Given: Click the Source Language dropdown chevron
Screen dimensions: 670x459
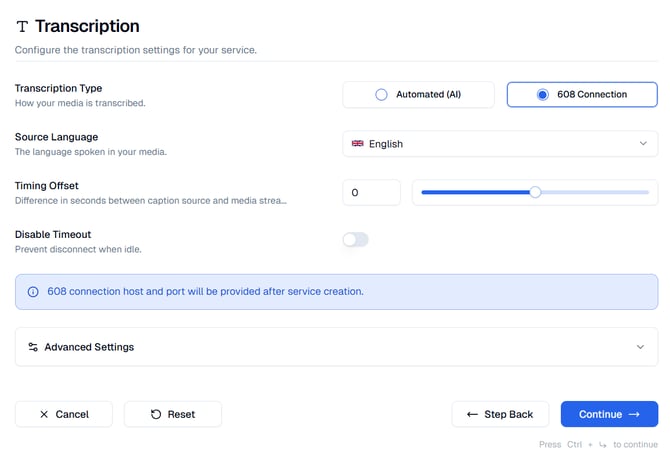Looking at the screenshot, I should (643, 144).
